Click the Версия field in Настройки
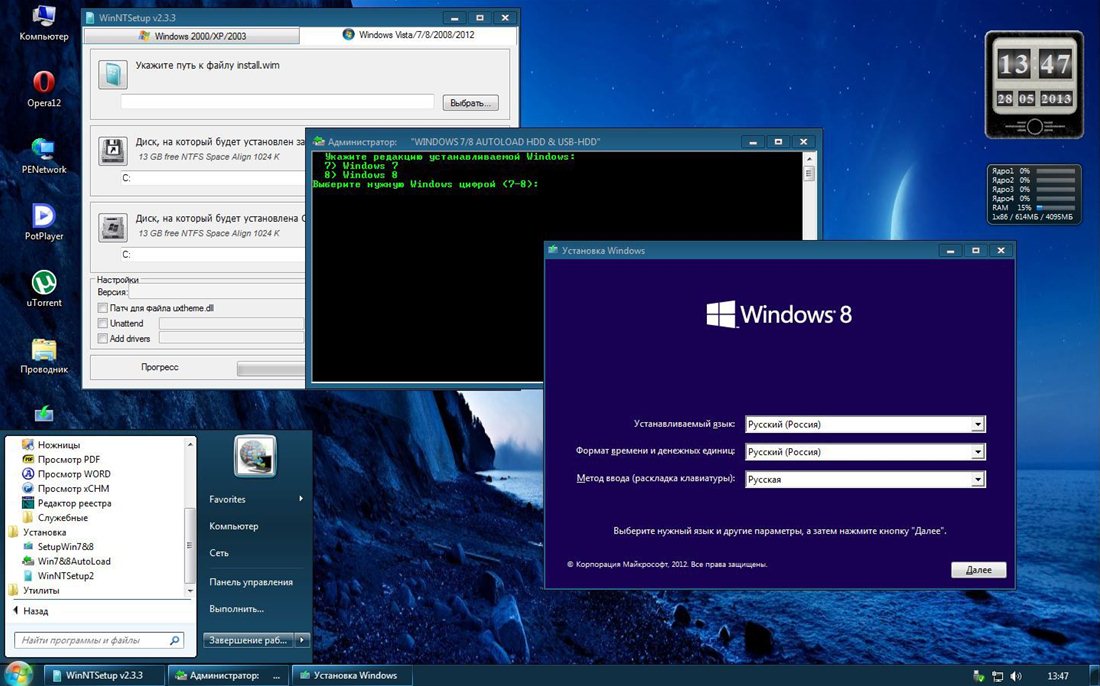This screenshot has height=686, width=1100. click(x=217, y=292)
